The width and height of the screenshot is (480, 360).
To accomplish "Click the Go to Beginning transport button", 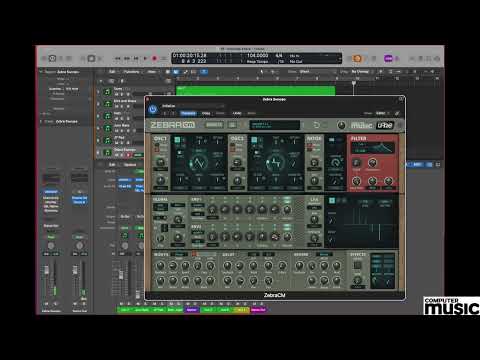I will [x=136, y=58].
